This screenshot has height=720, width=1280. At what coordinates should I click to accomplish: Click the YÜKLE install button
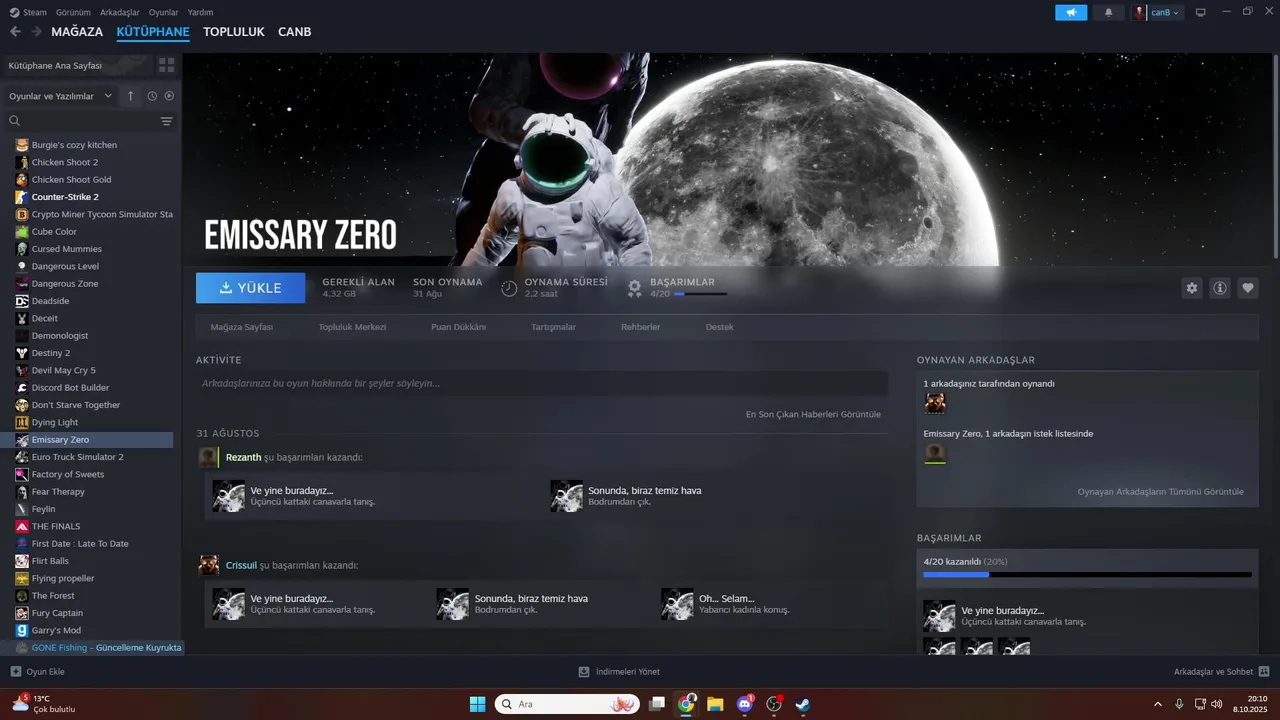[x=251, y=288]
